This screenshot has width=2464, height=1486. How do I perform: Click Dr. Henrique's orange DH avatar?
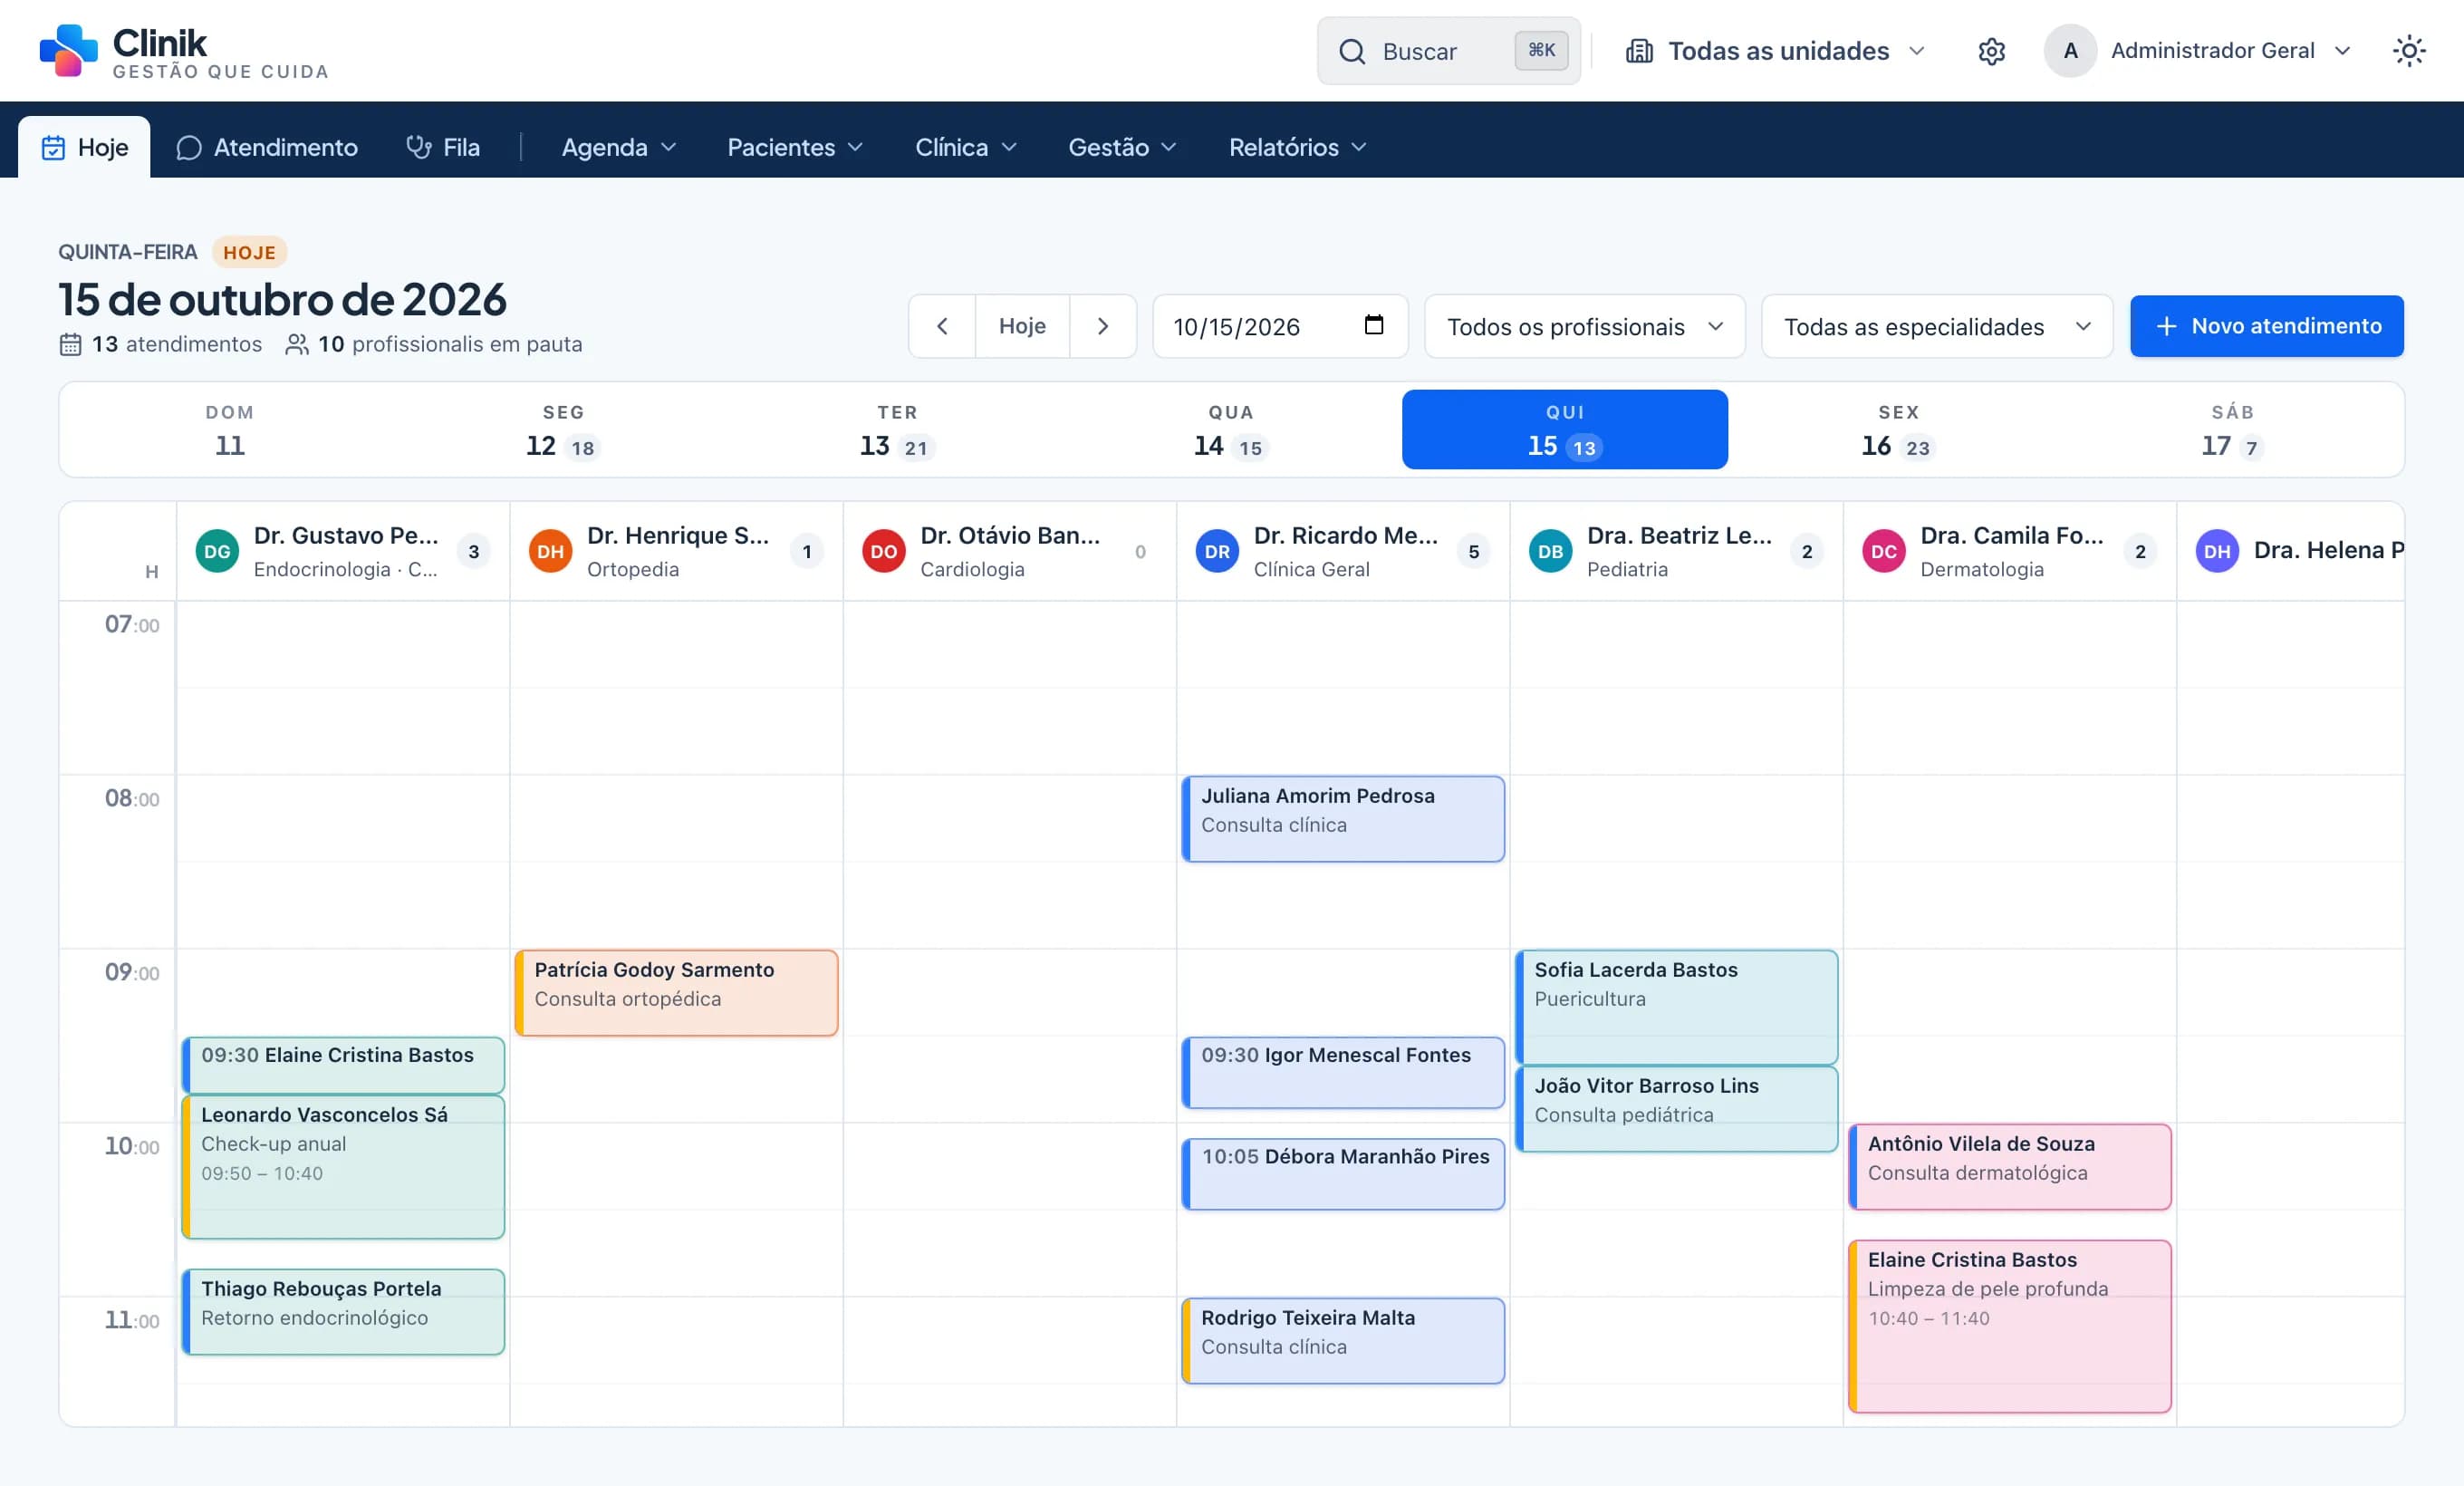(x=550, y=551)
